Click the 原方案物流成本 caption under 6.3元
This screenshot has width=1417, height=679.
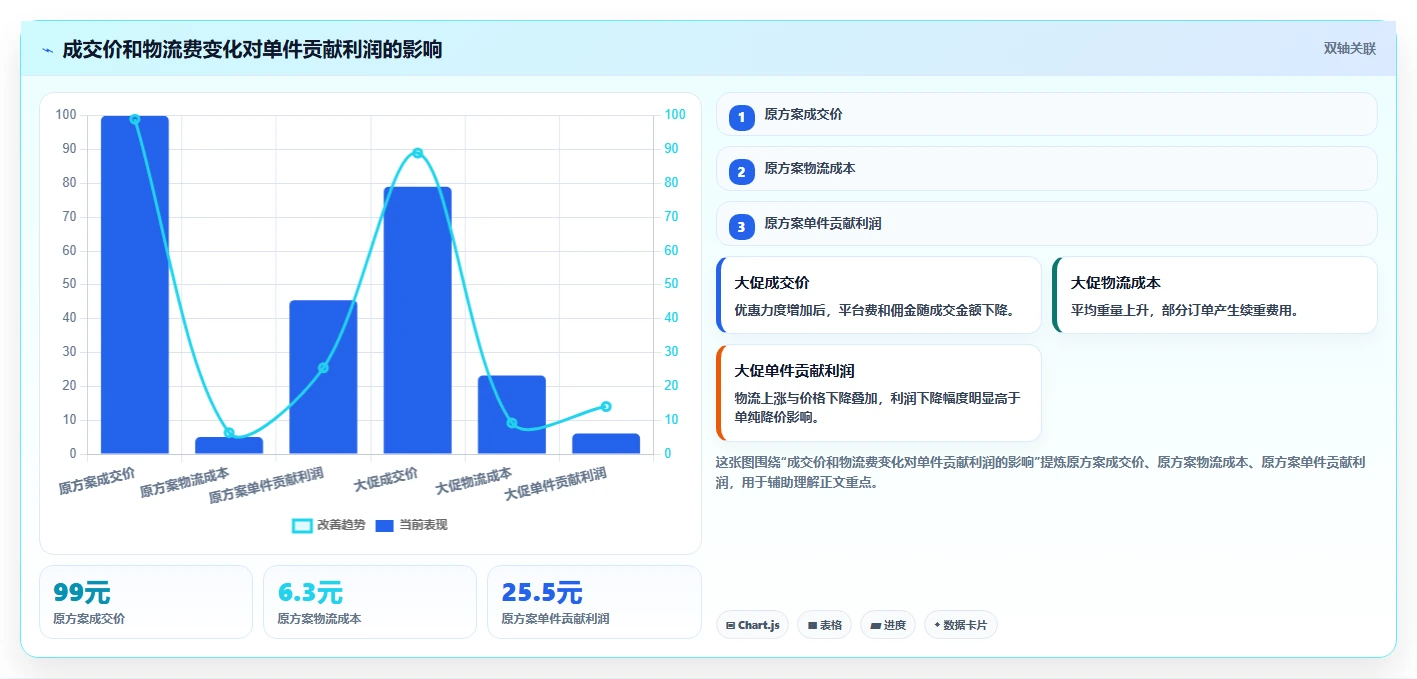pos(319,619)
